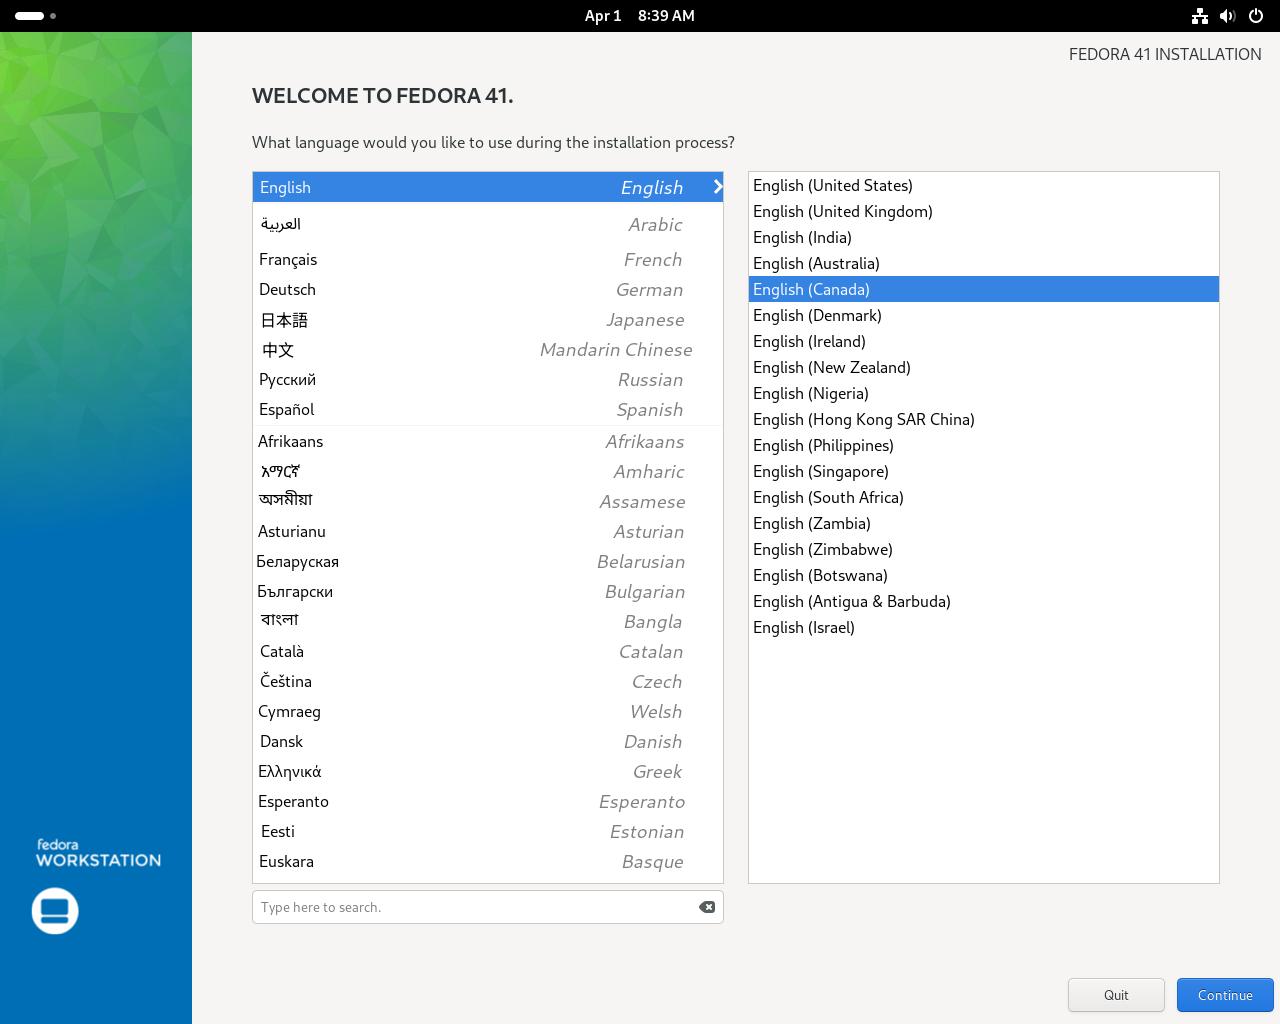This screenshot has width=1280, height=1024.
Task: Select the Cymraeg (Welsh) language row
Action: (488, 711)
